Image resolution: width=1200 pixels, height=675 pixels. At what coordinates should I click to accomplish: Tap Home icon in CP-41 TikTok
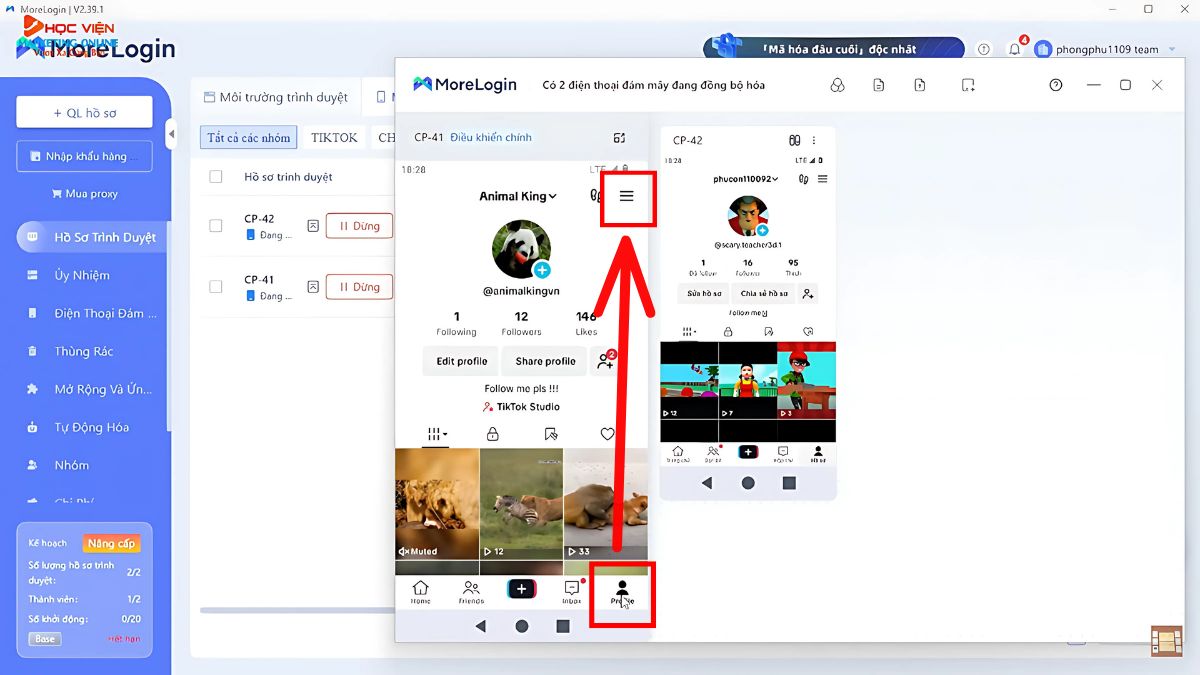(x=421, y=593)
